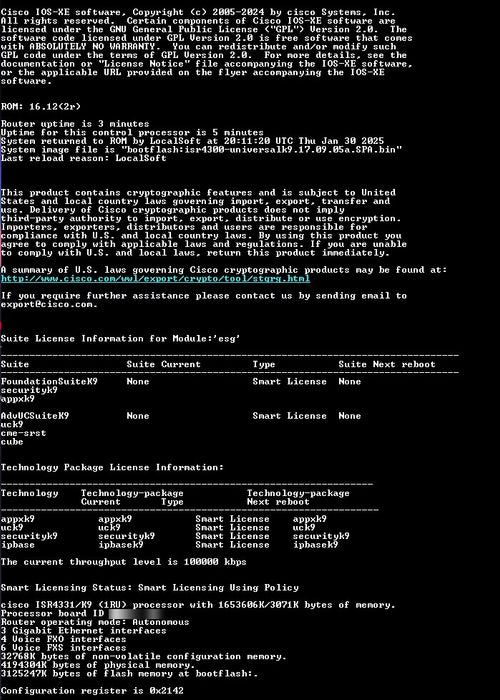Select the 'Technology Package License Information:' heading
500x700 pixels.
pyautogui.click(x=112, y=467)
